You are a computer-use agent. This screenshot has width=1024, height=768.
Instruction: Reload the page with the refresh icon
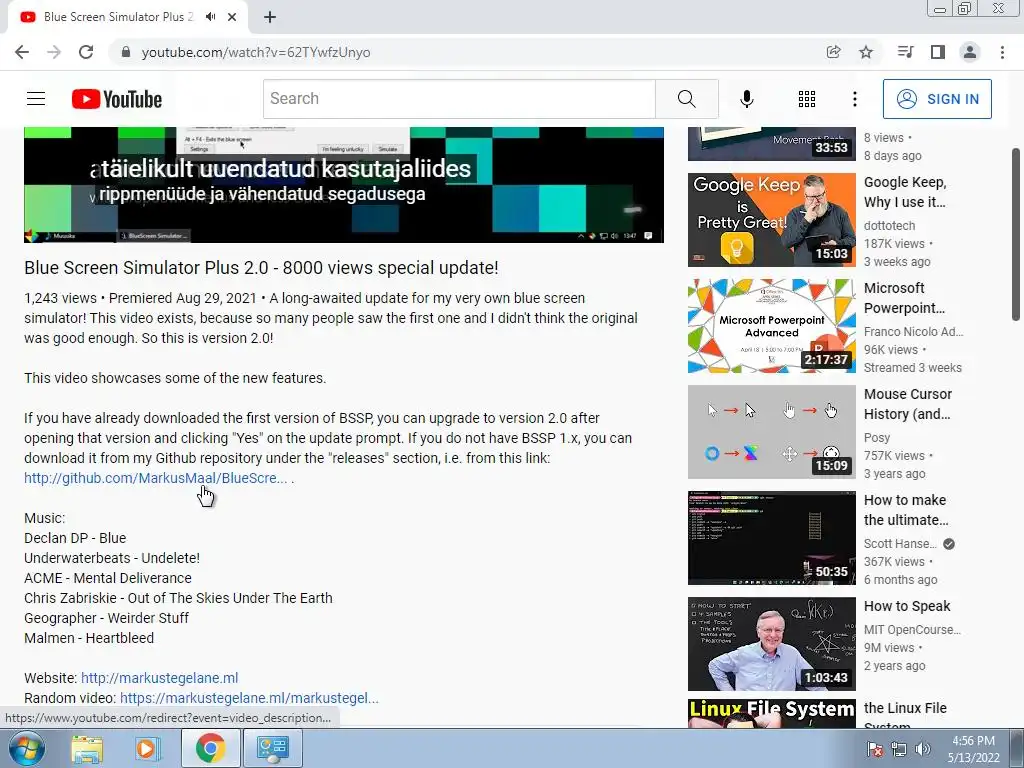tap(86, 52)
